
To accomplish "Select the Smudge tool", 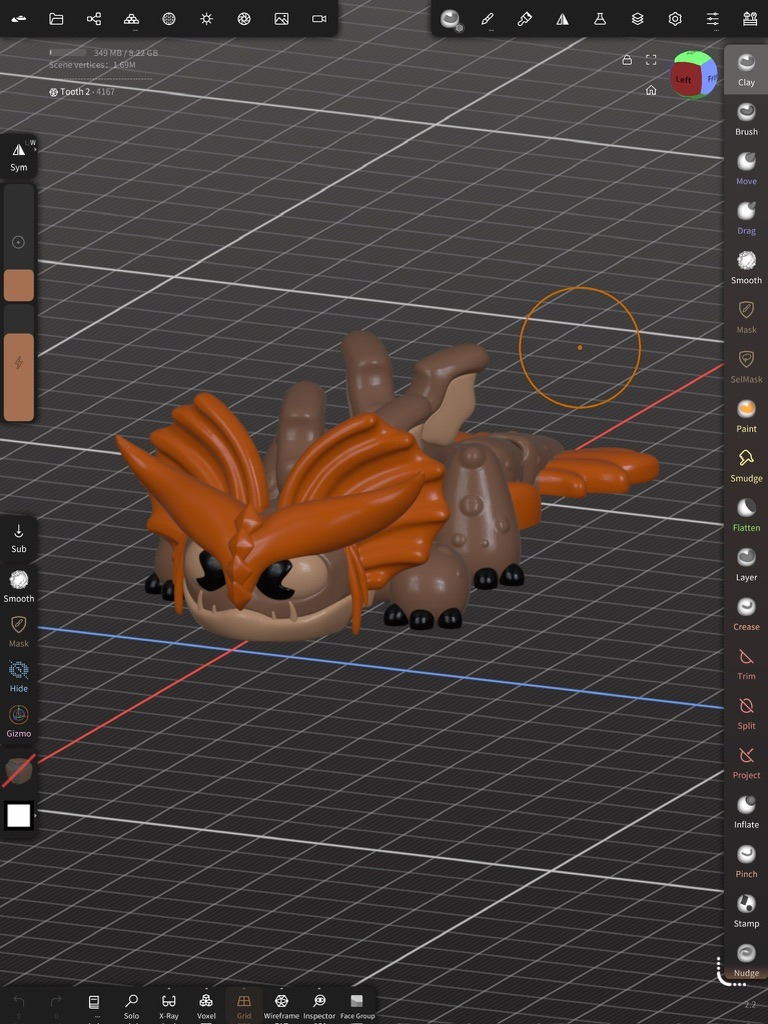I will 746,466.
